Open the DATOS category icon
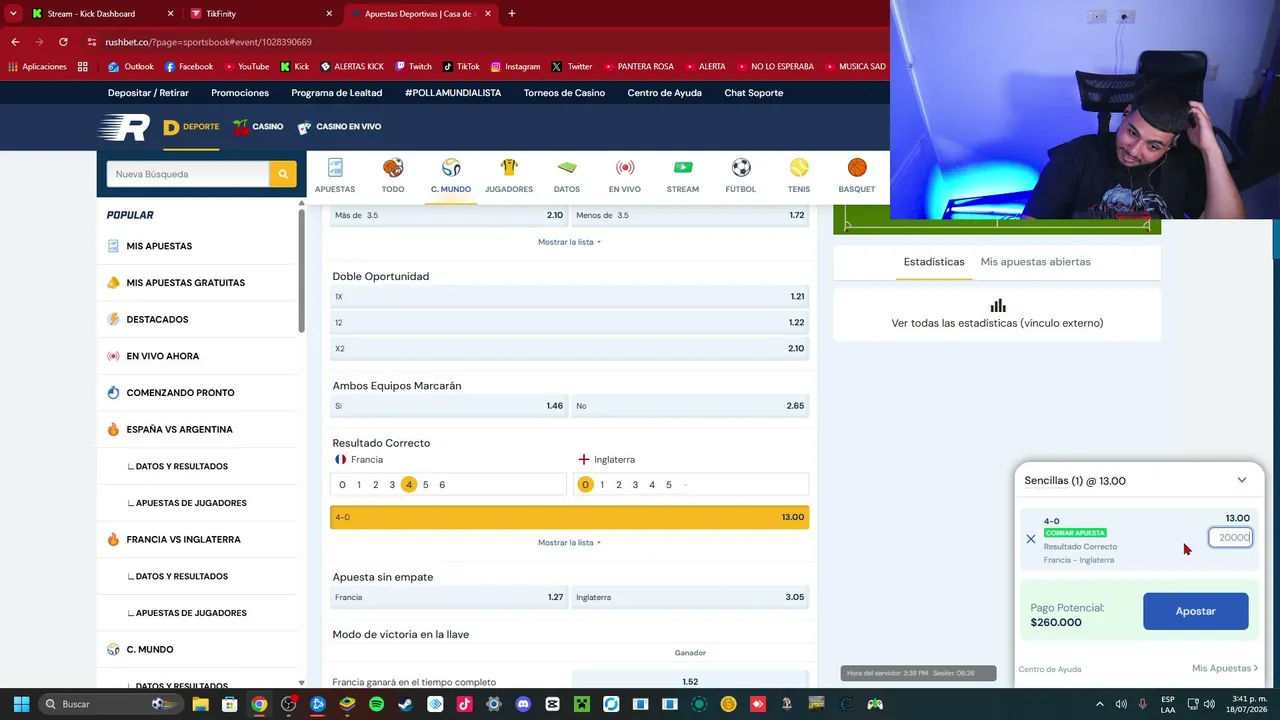This screenshot has width=1280, height=720. click(x=567, y=168)
